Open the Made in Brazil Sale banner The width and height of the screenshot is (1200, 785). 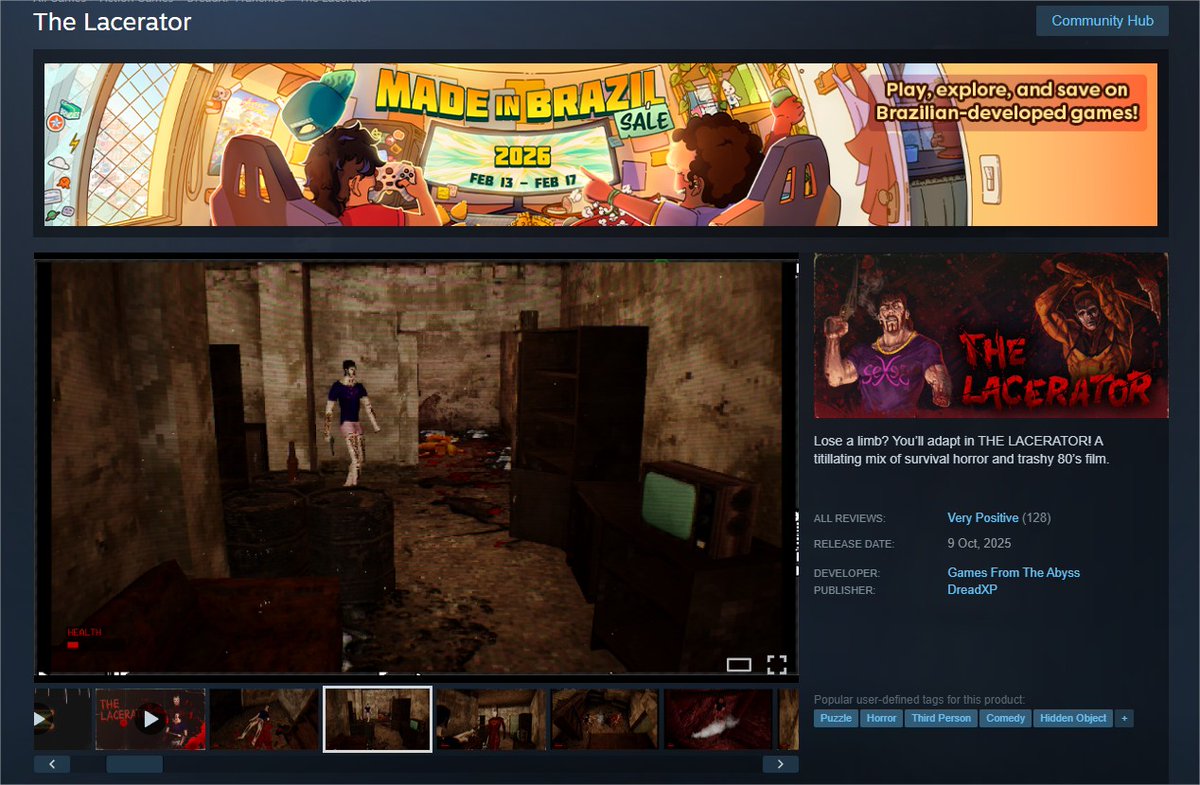[601, 144]
